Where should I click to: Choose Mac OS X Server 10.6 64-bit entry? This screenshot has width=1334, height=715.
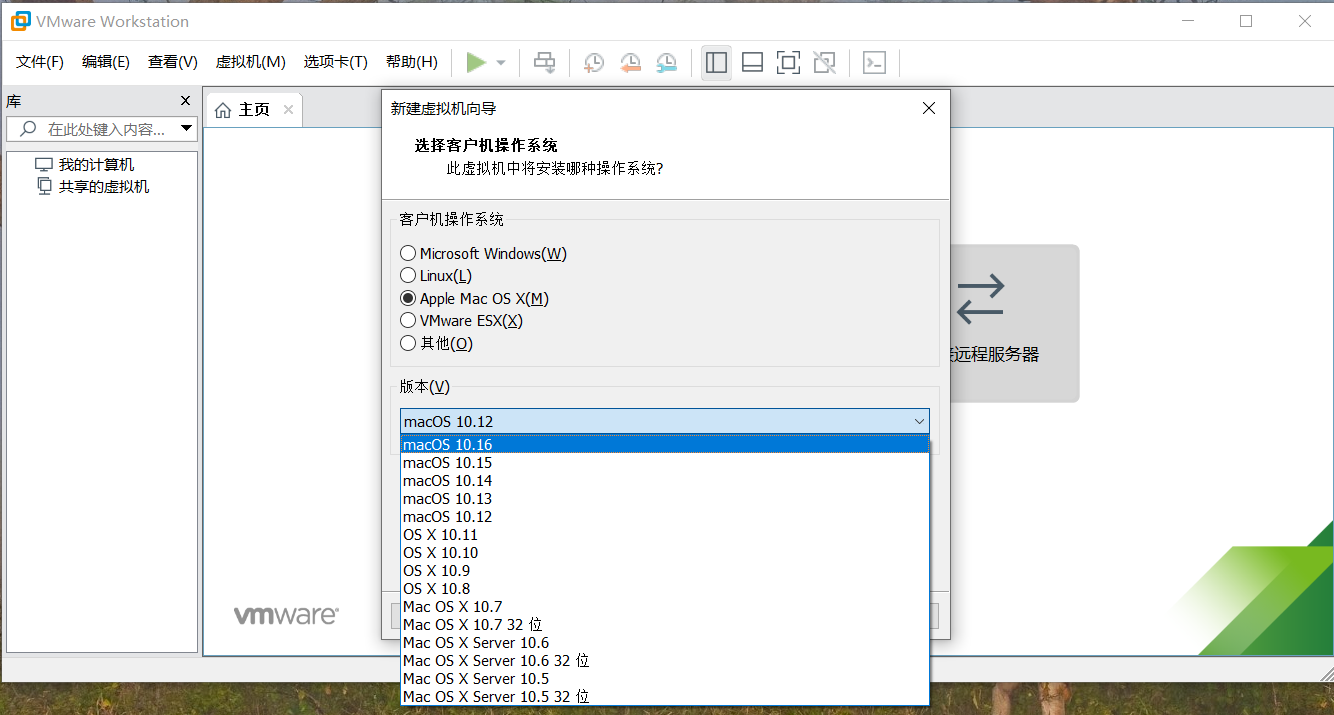tap(665, 643)
